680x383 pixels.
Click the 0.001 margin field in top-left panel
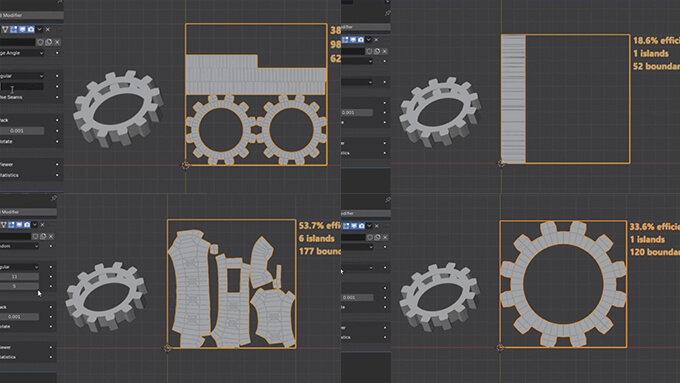coord(22,131)
